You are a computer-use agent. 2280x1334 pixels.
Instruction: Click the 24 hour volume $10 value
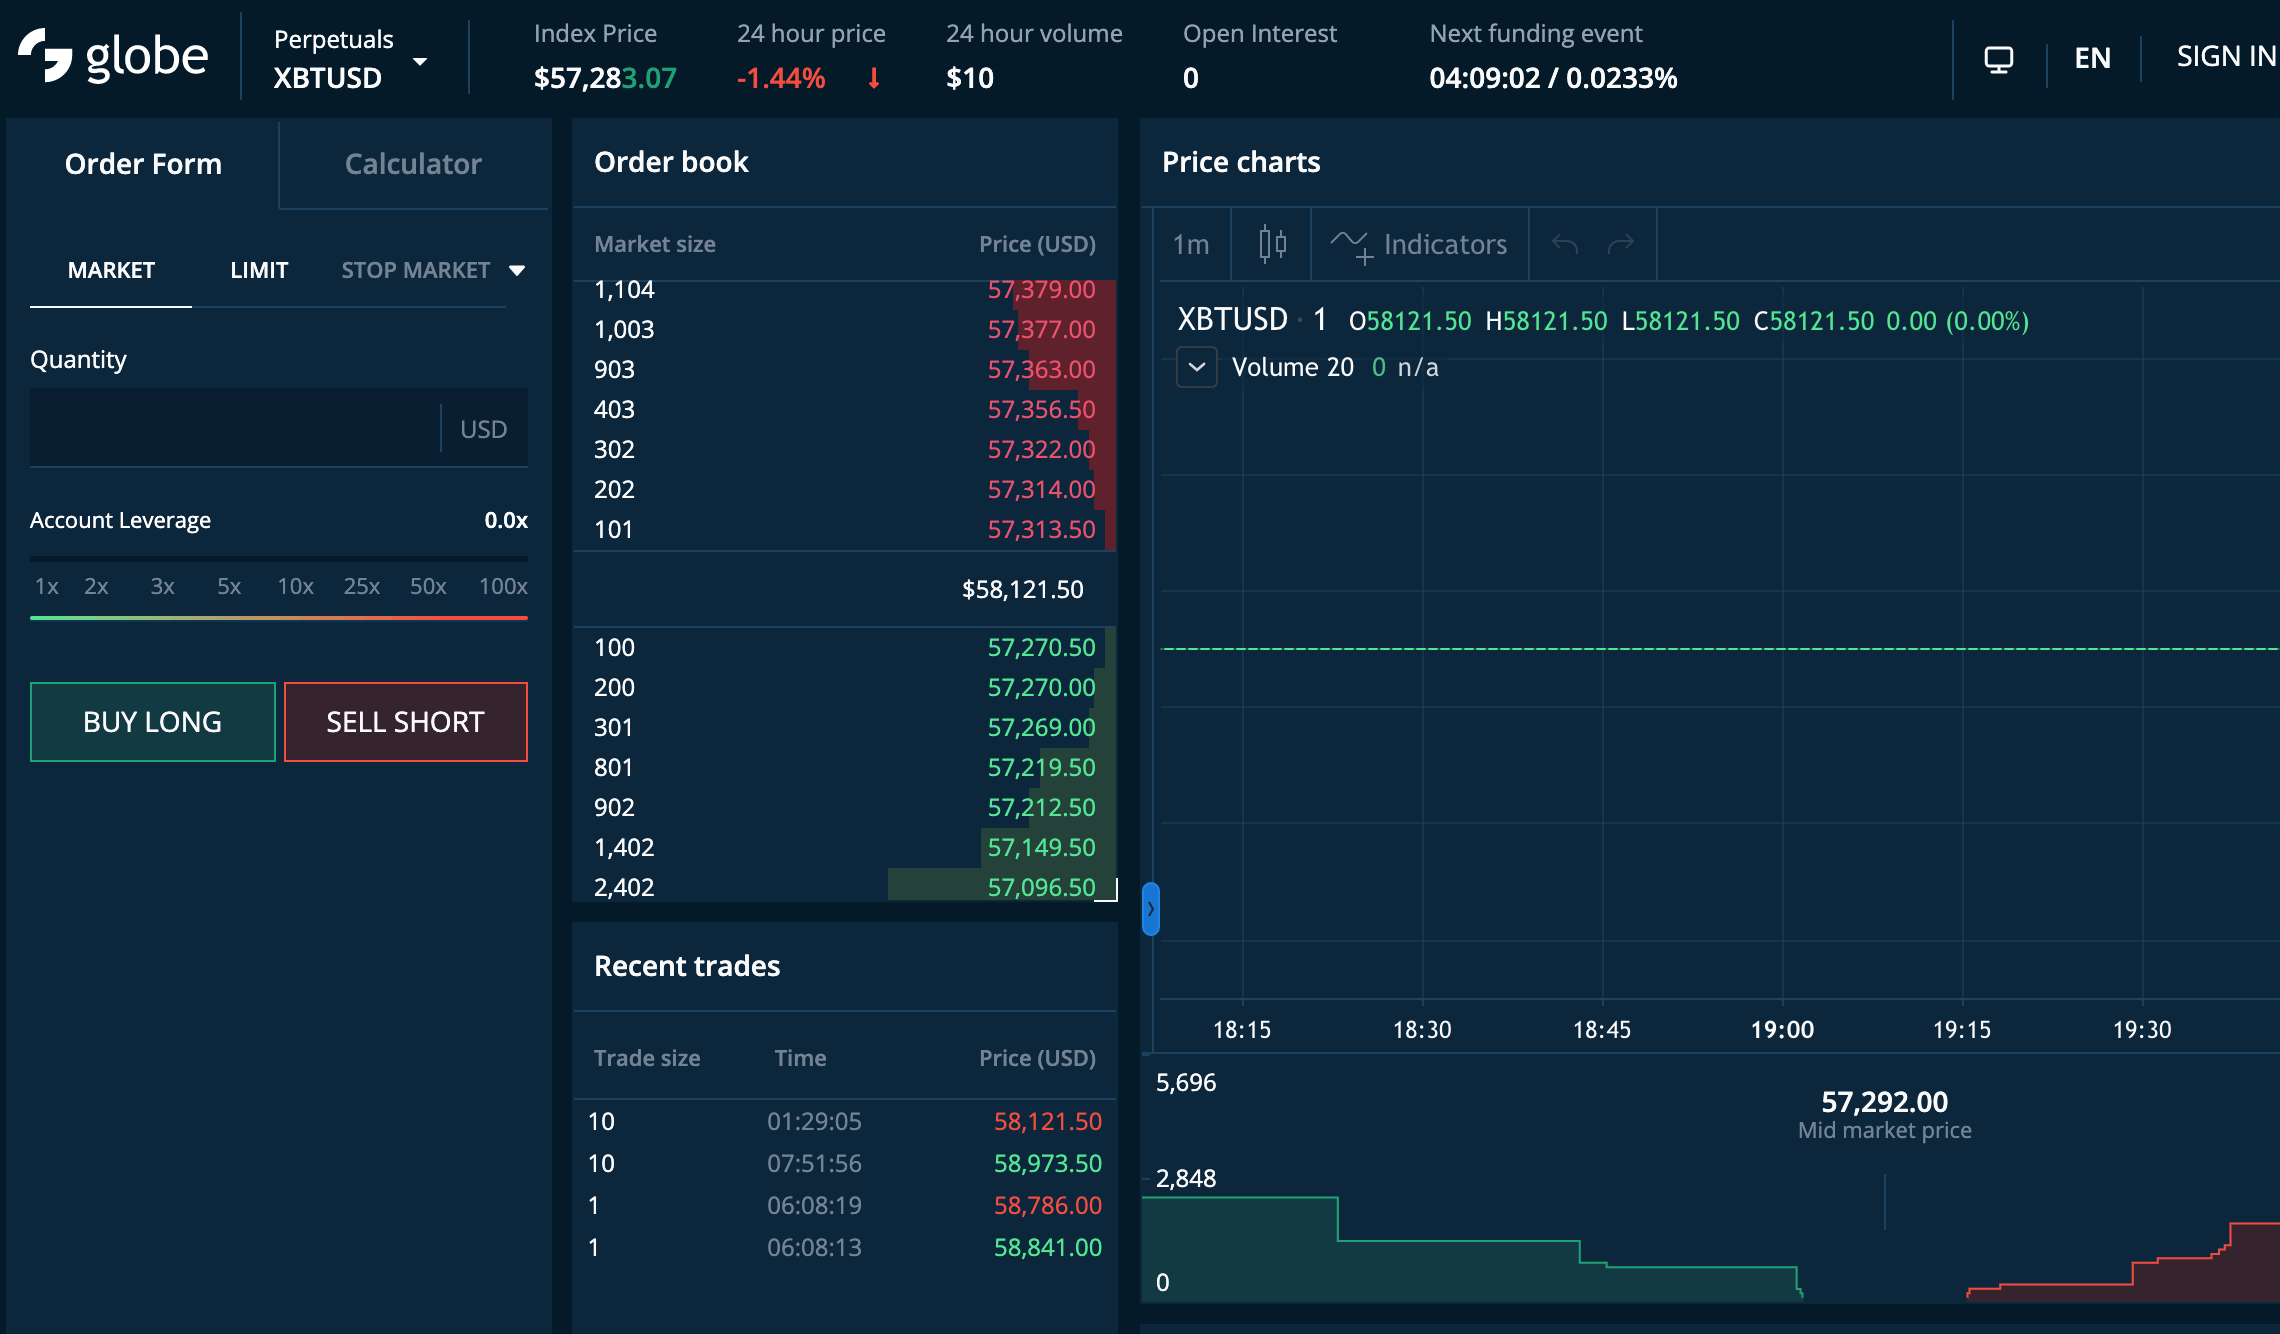pyautogui.click(x=970, y=78)
